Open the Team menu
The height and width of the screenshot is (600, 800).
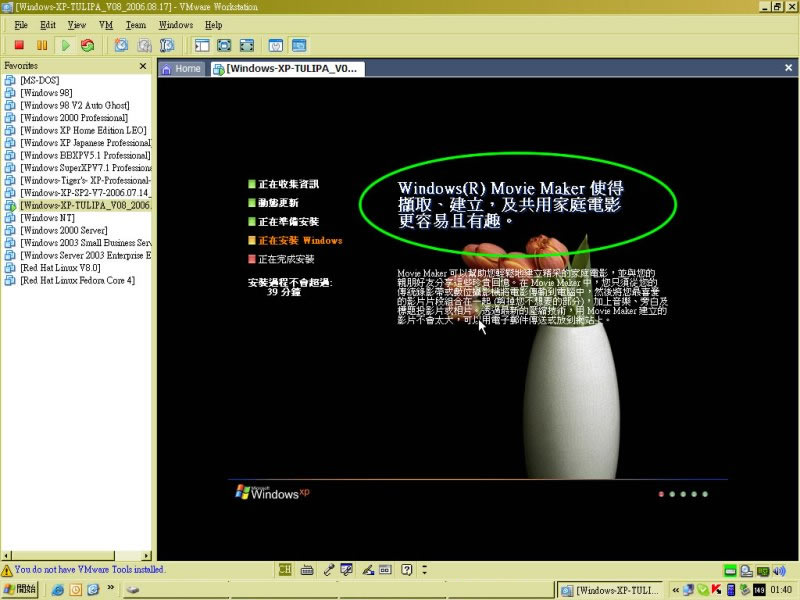click(136, 25)
